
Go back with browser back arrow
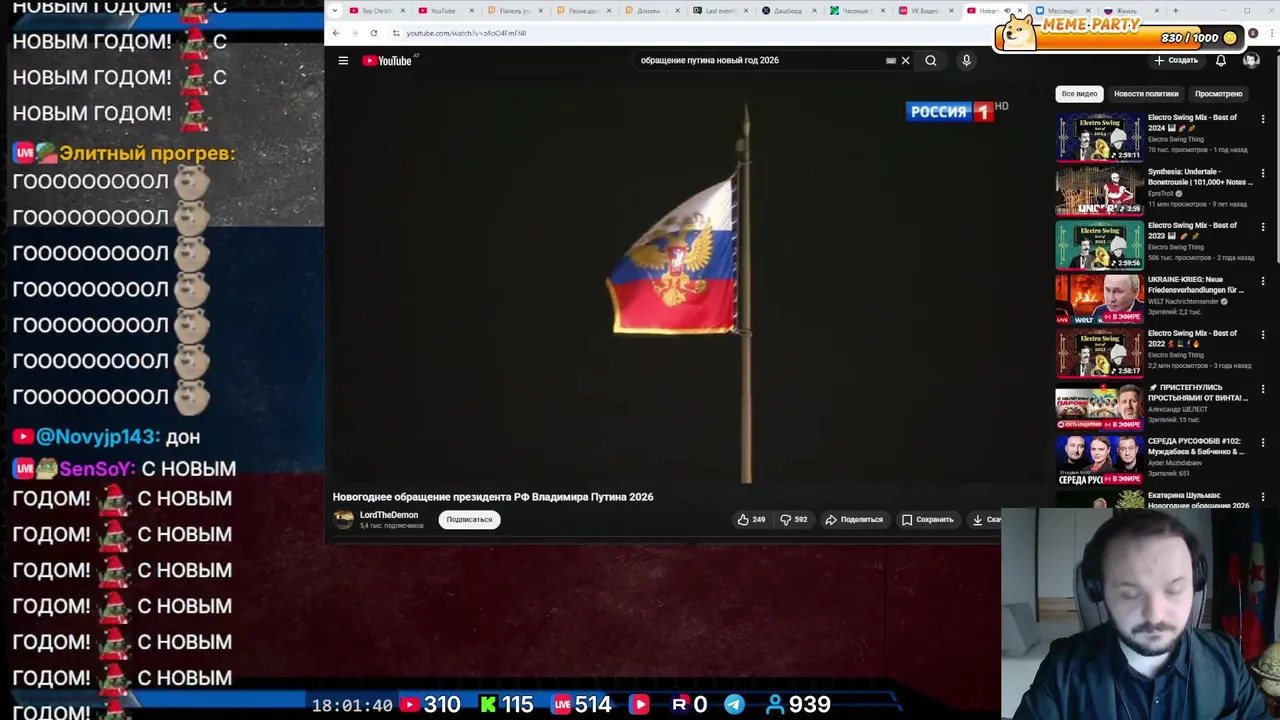point(336,33)
